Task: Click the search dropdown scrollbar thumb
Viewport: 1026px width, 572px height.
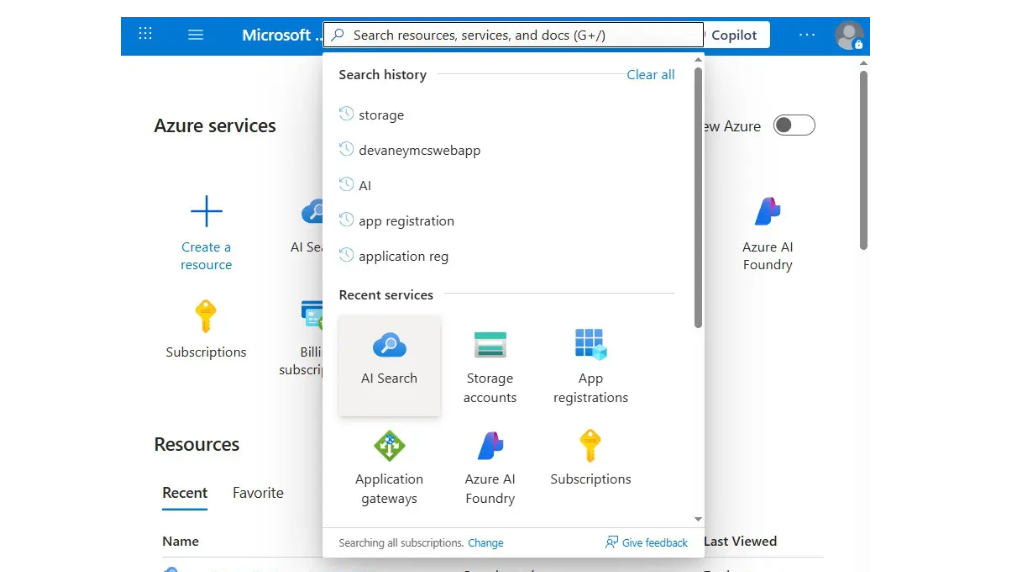Action: 698,196
